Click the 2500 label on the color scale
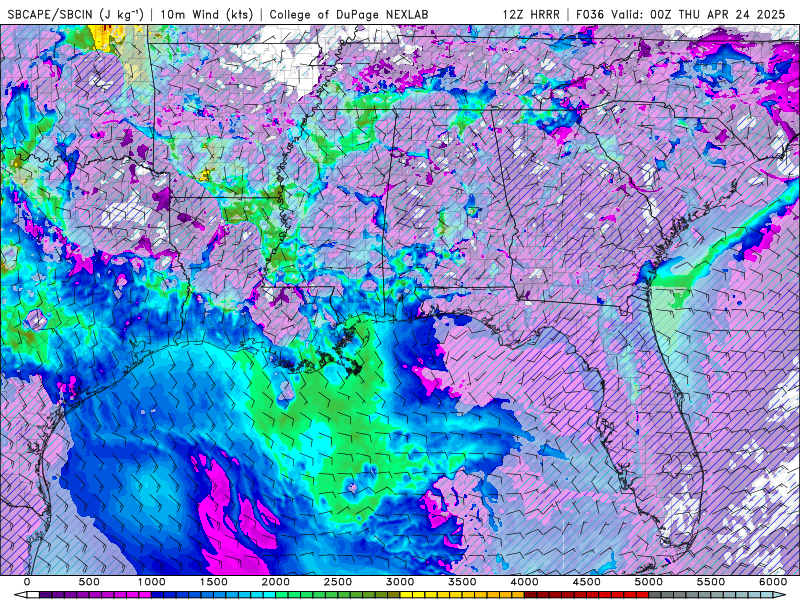The width and height of the screenshot is (800, 600). 338,582
